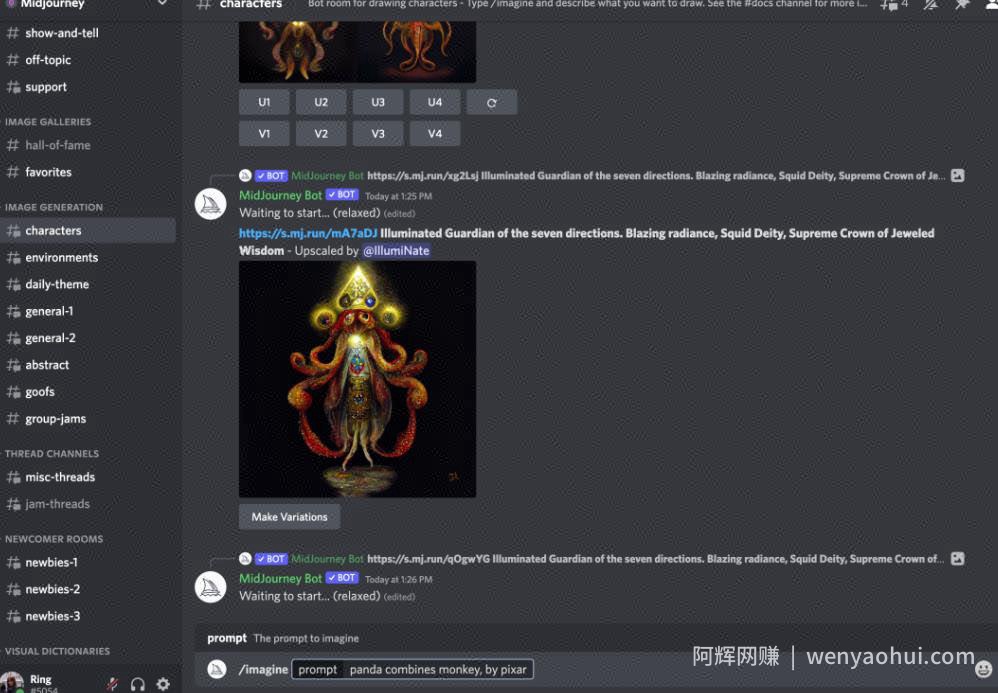998x693 pixels.
Task: Click the re-roll refresh icon button
Action: (x=491, y=102)
